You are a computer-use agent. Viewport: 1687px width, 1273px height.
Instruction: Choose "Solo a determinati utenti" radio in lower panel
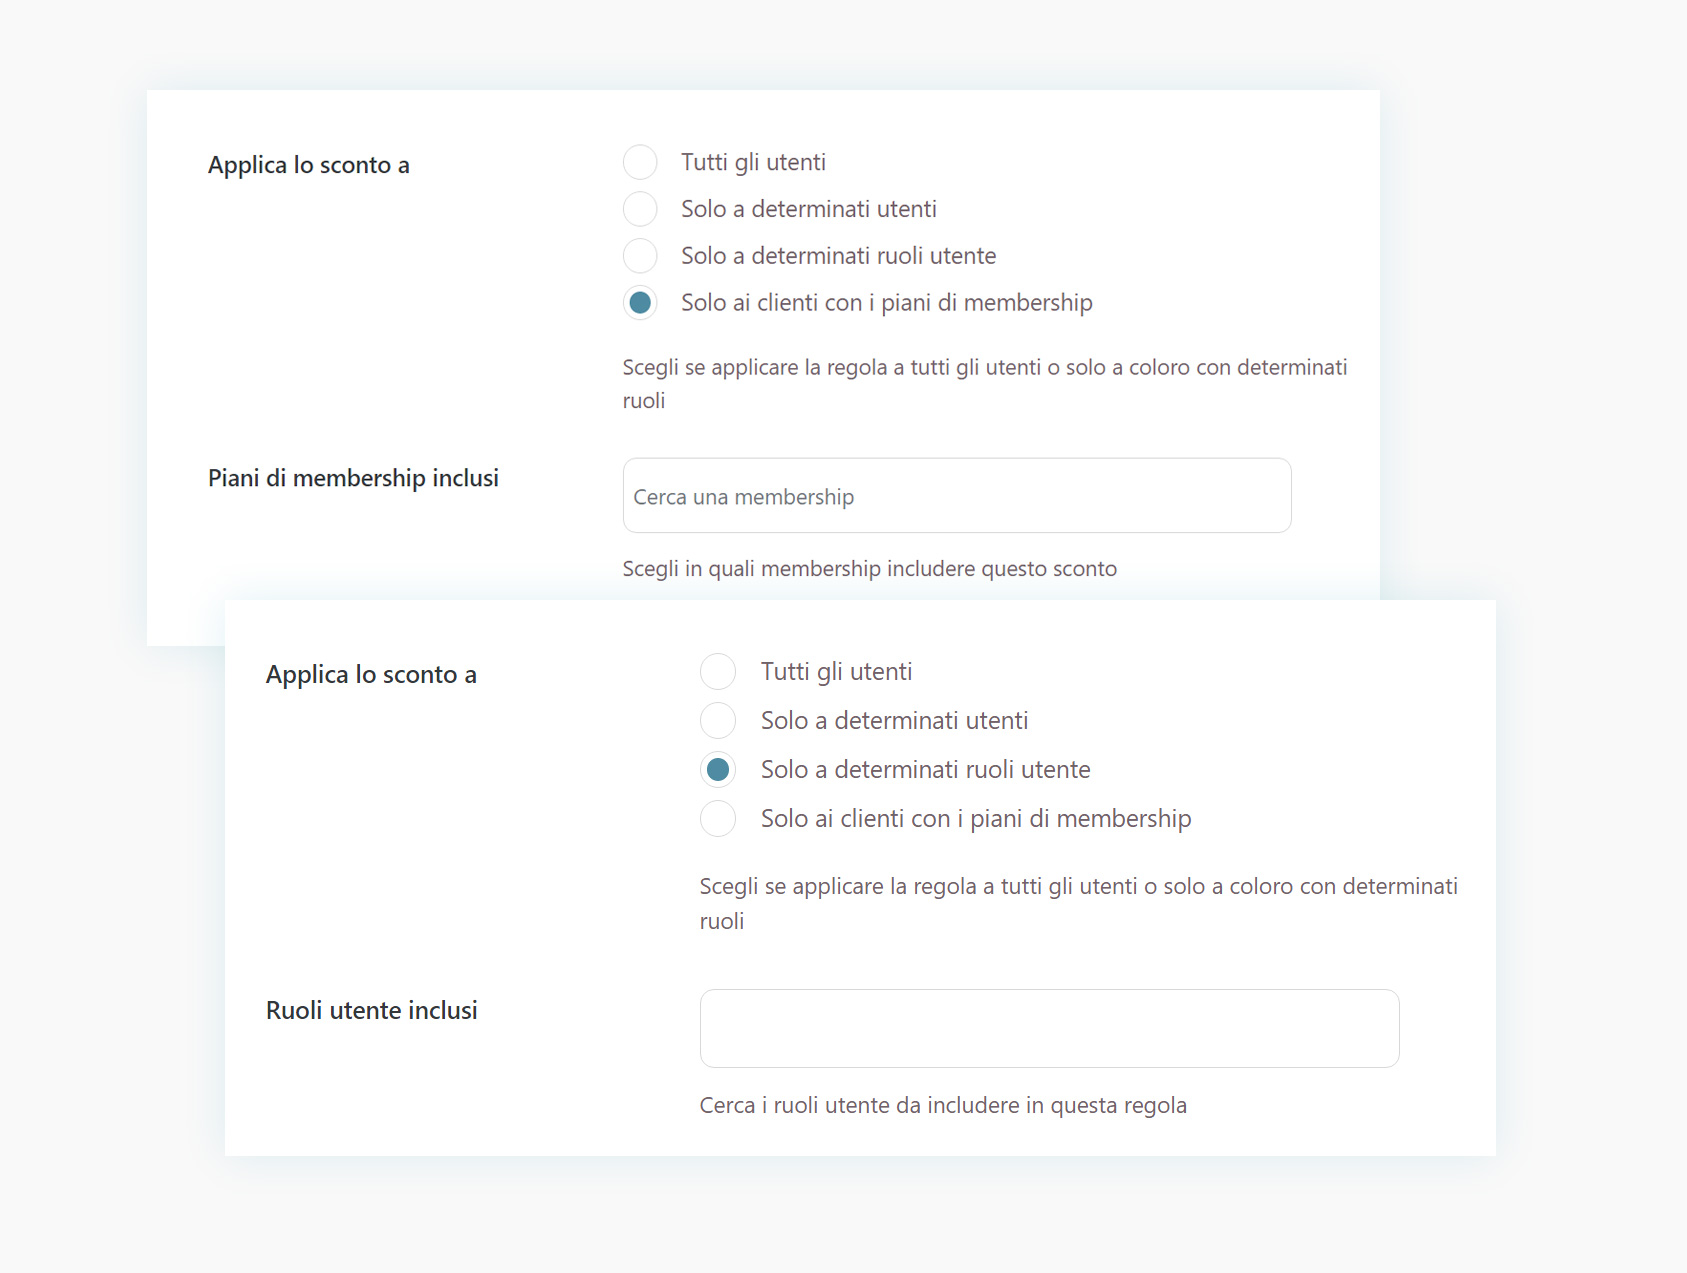pyautogui.click(x=718, y=721)
